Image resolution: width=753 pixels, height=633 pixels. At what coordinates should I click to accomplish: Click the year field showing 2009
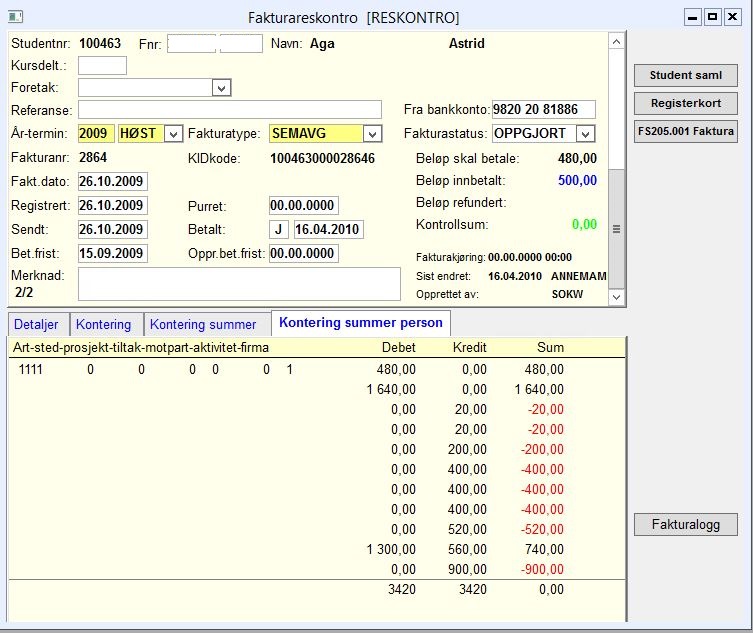97,134
